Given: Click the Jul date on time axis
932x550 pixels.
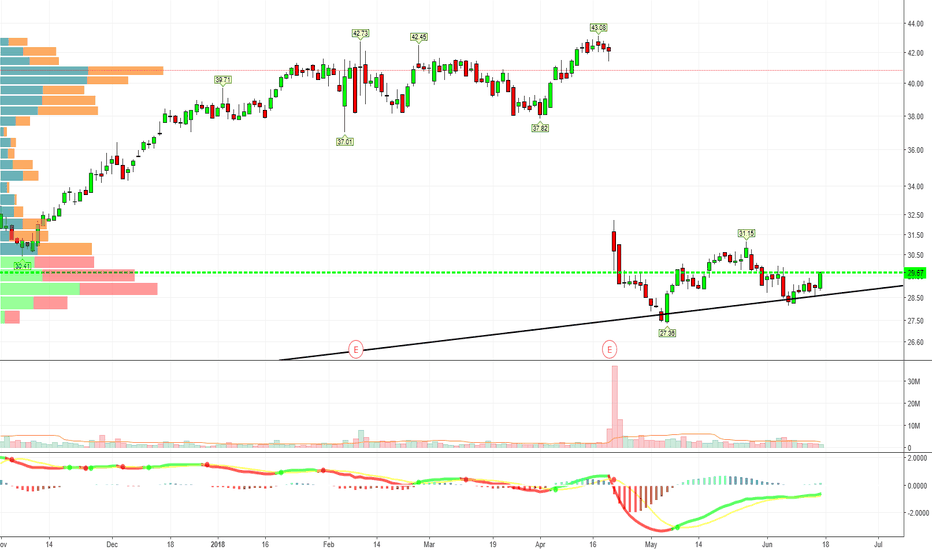Looking at the screenshot, I should [878, 544].
